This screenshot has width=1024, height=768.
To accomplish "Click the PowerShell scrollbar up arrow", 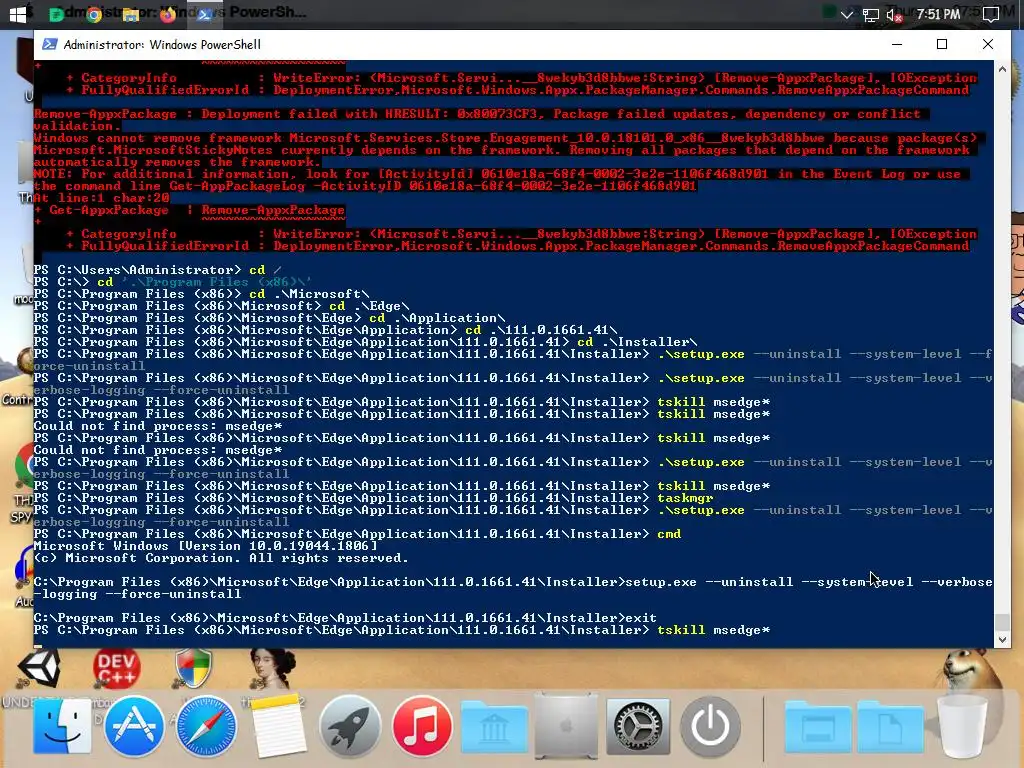I will click(x=1002, y=69).
